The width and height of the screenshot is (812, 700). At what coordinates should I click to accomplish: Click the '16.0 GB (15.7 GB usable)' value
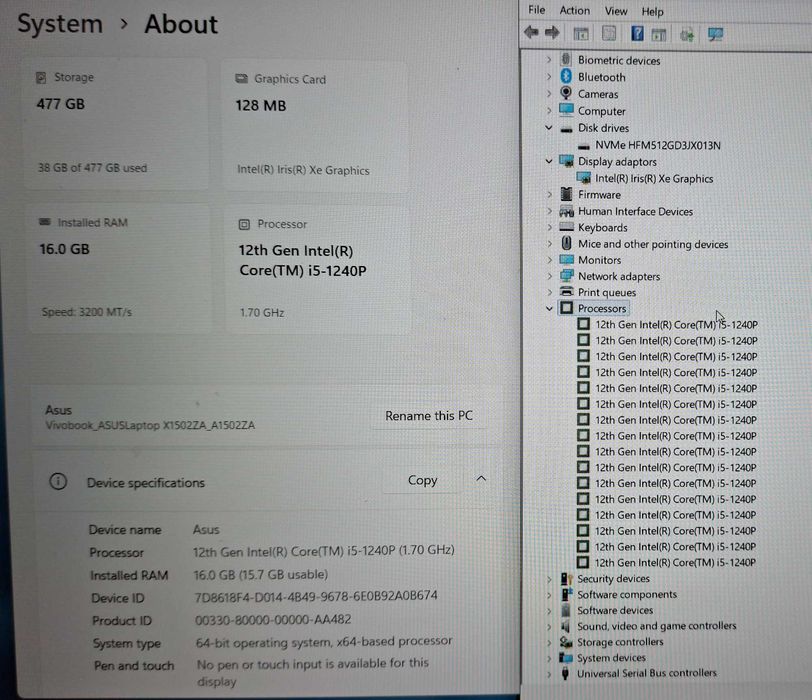point(260,574)
